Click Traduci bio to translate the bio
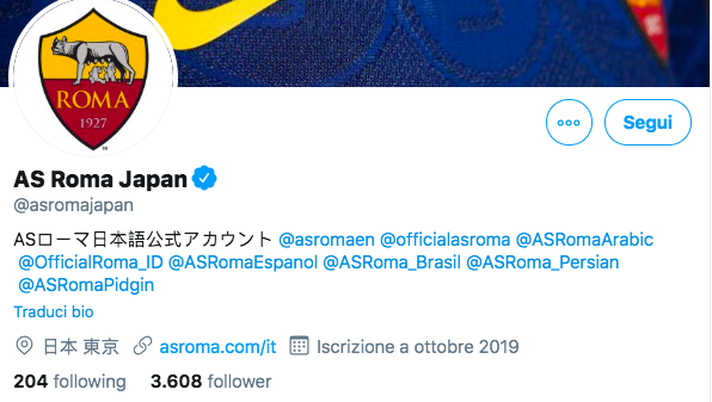712x402 pixels. (53, 312)
